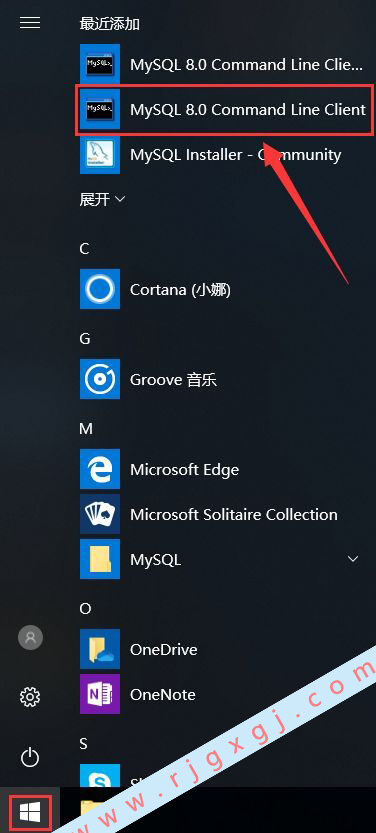This screenshot has width=376, height=833.
Task: Launch the OneNote app icon
Action: (100, 694)
